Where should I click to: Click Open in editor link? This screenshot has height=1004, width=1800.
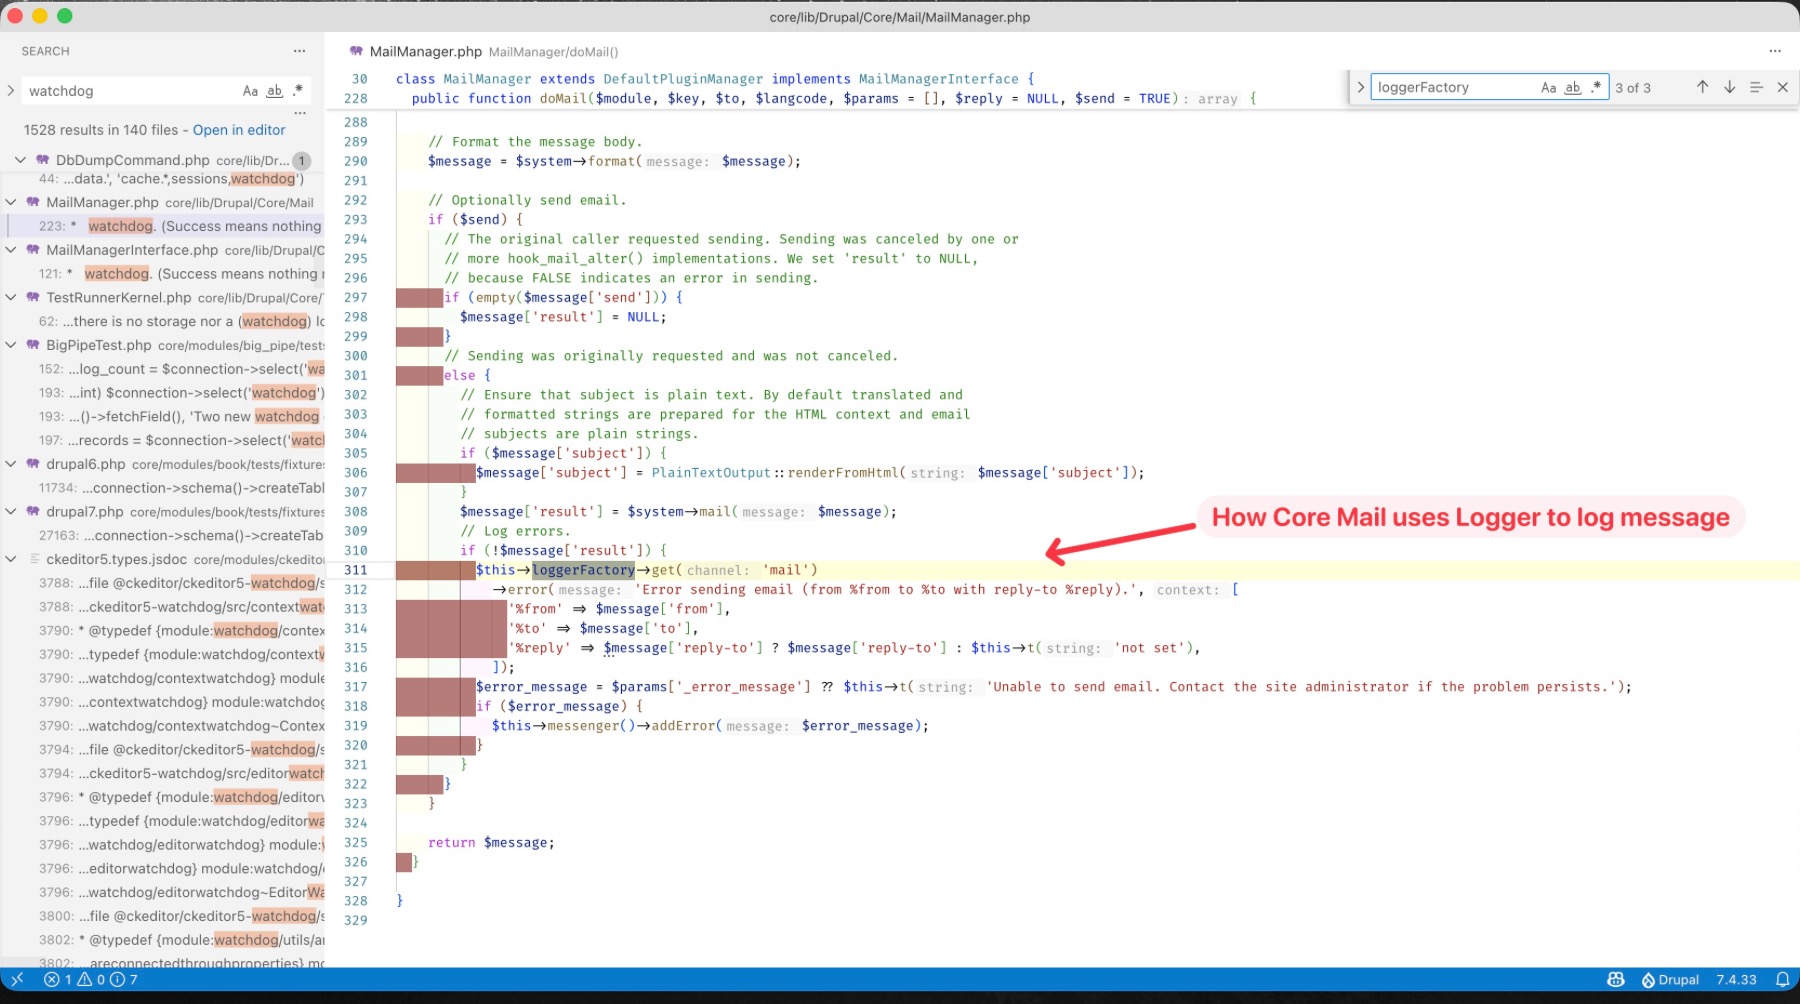coord(239,130)
